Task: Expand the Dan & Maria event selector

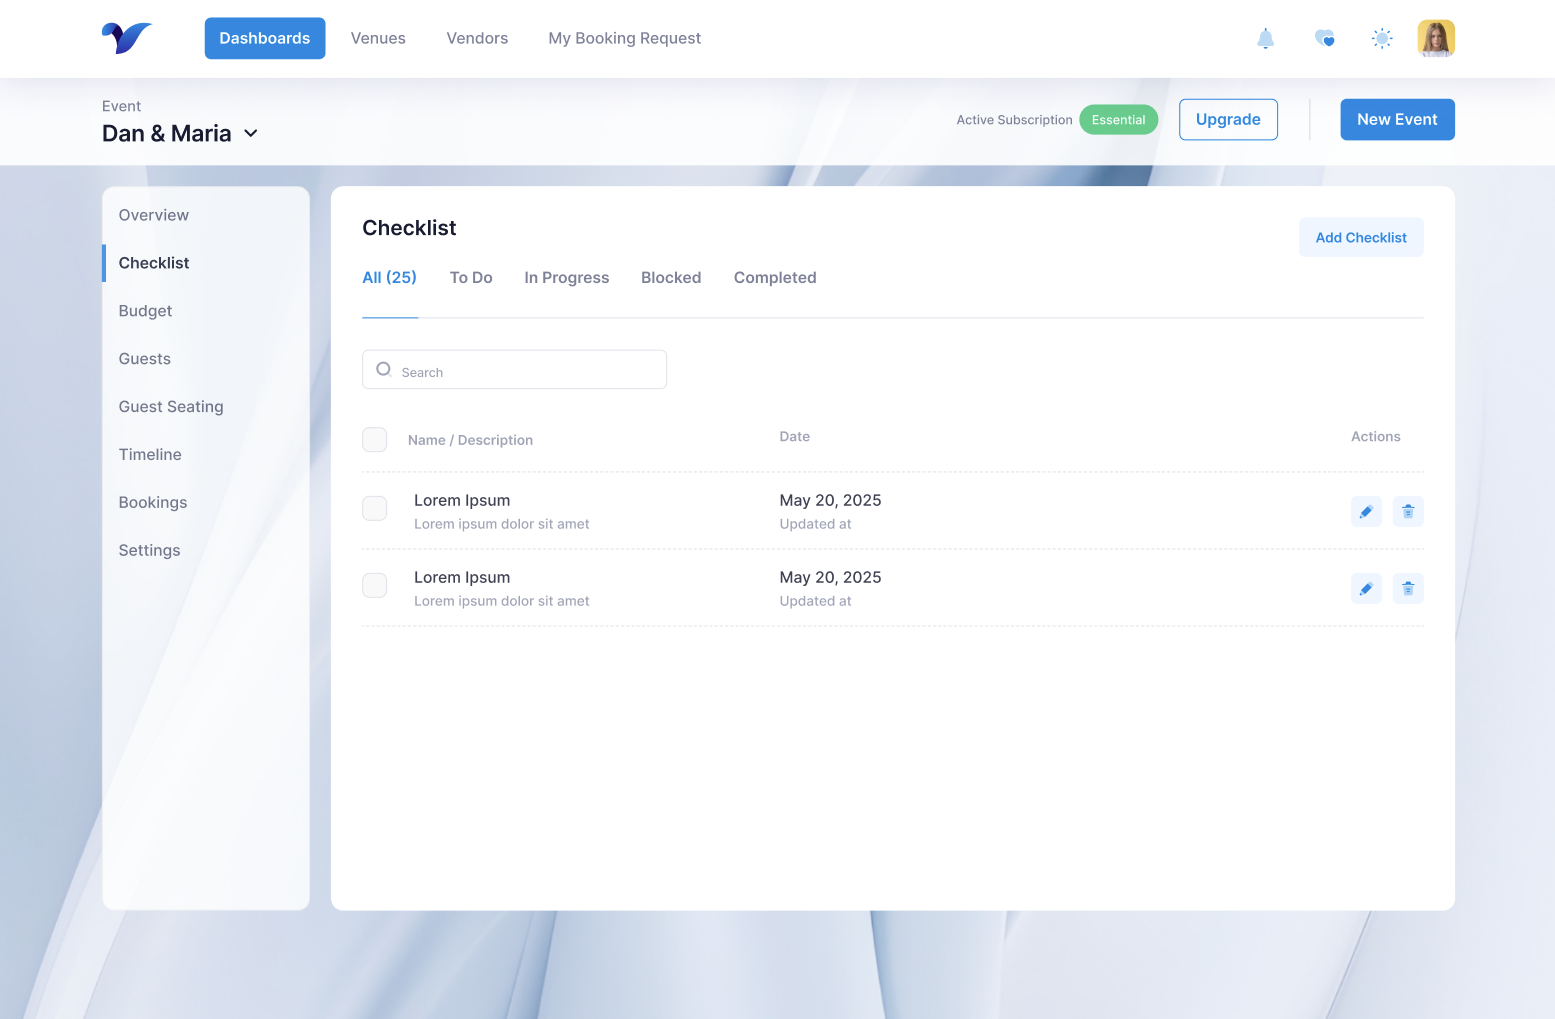Action: click(250, 133)
